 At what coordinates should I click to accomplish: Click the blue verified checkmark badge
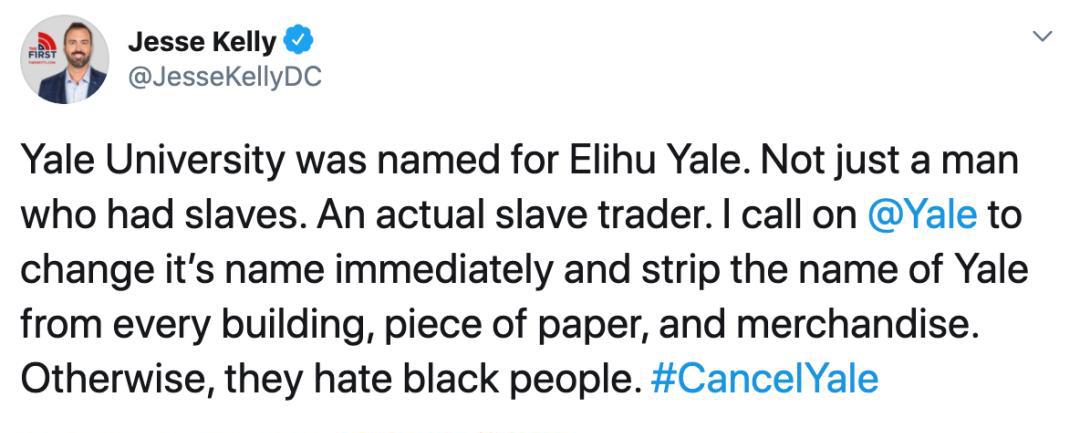pos(299,43)
